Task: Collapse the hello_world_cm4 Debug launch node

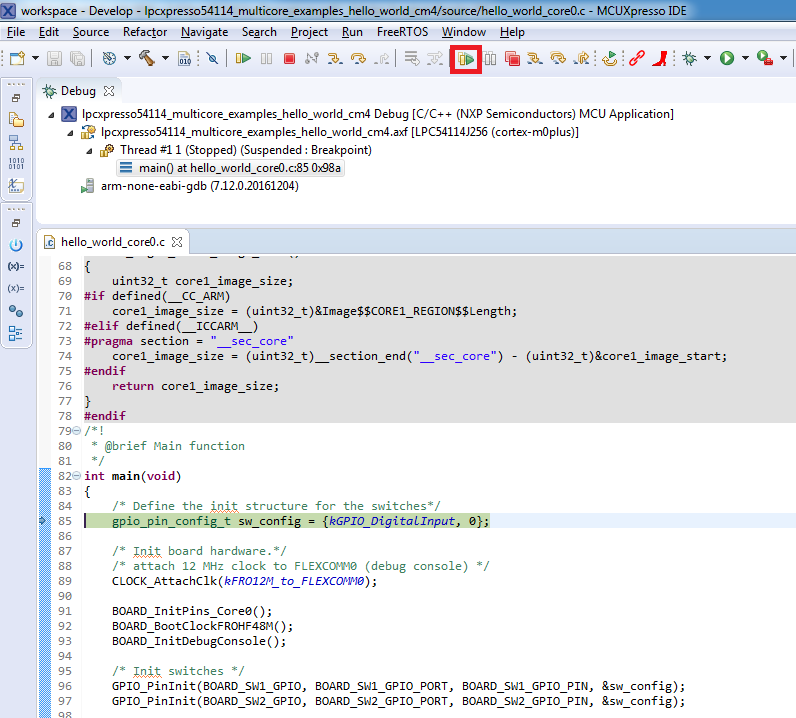Action: point(52,114)
